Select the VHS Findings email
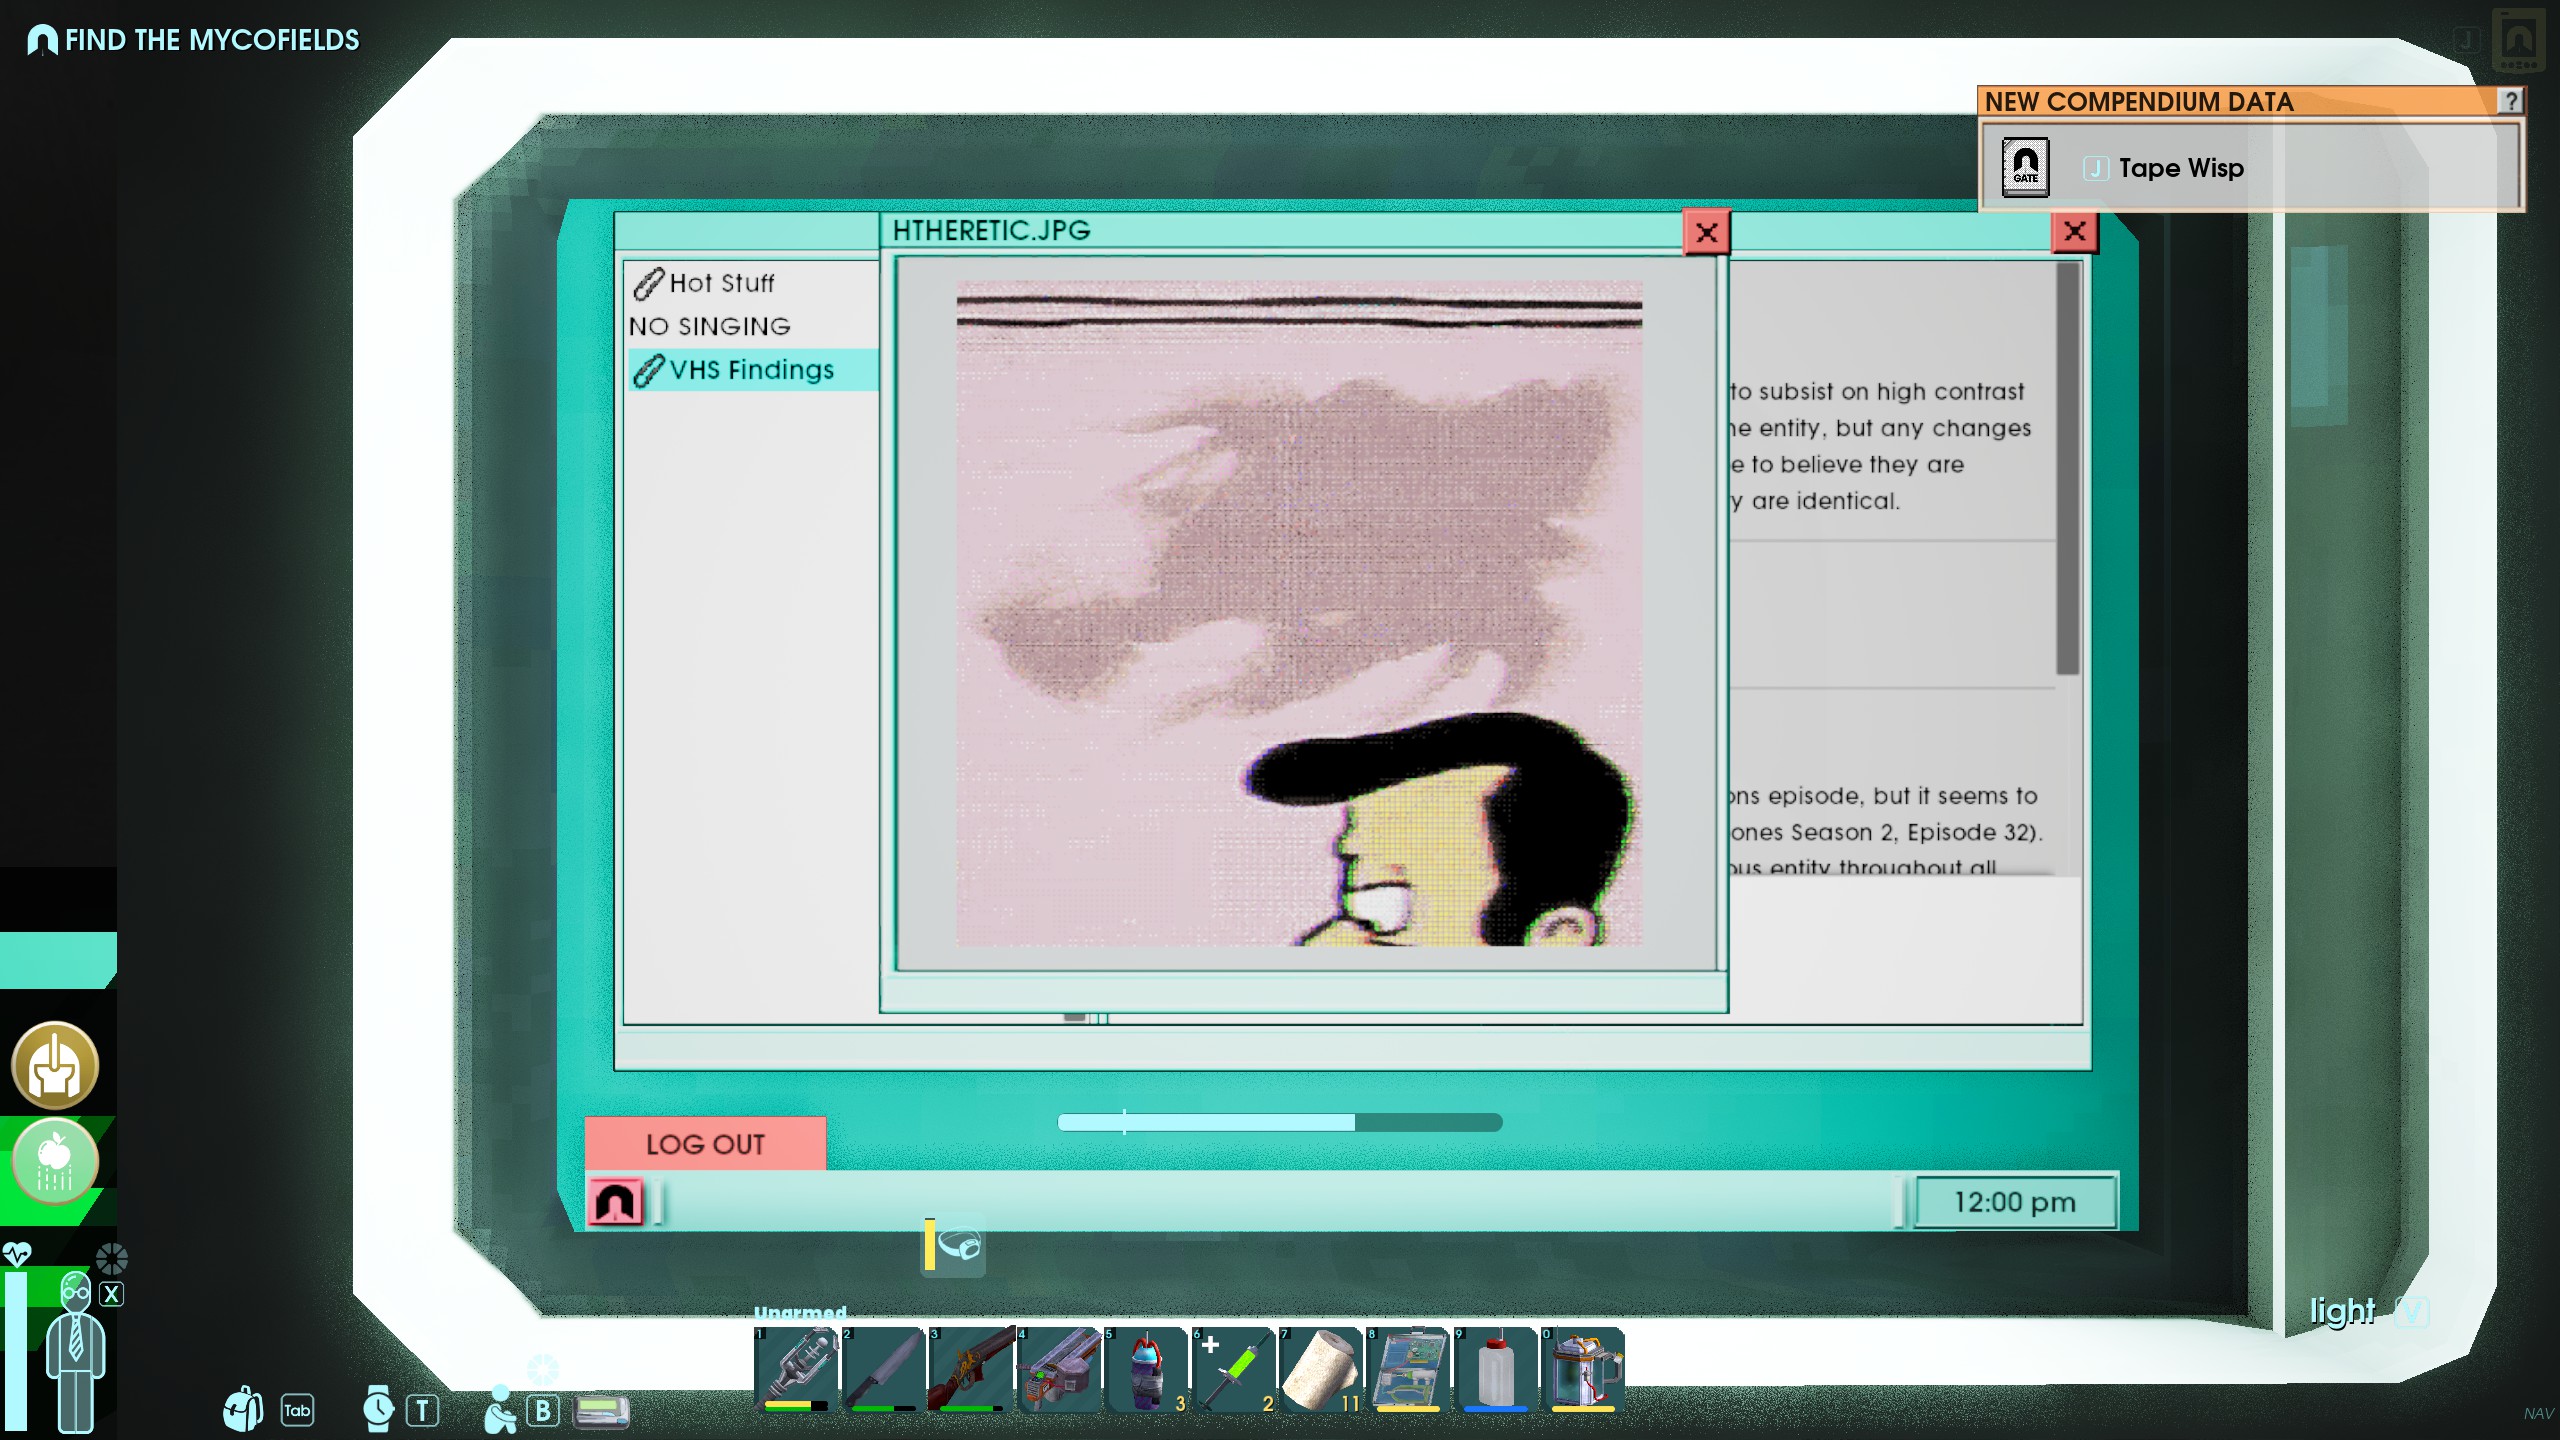This screenshot has height=1440, width=2560. [752, 370]
